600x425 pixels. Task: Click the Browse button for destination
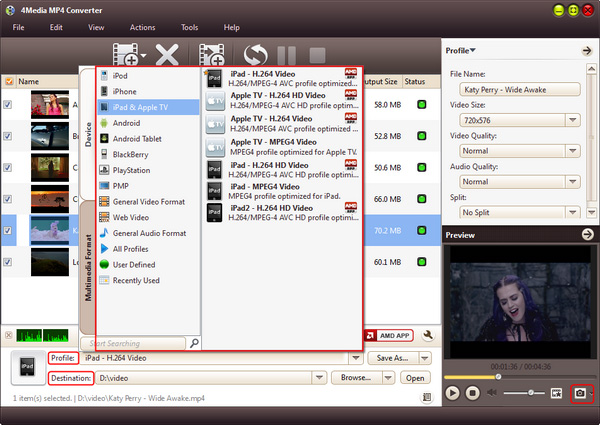356,378
